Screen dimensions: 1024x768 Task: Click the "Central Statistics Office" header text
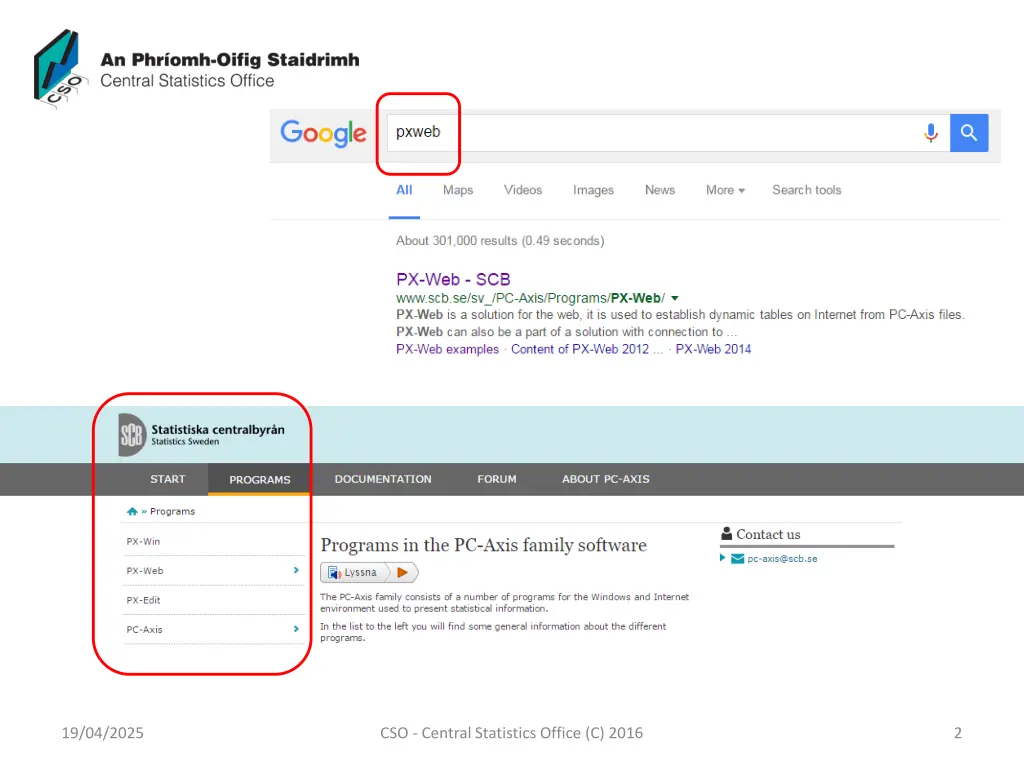coord(187,81)
